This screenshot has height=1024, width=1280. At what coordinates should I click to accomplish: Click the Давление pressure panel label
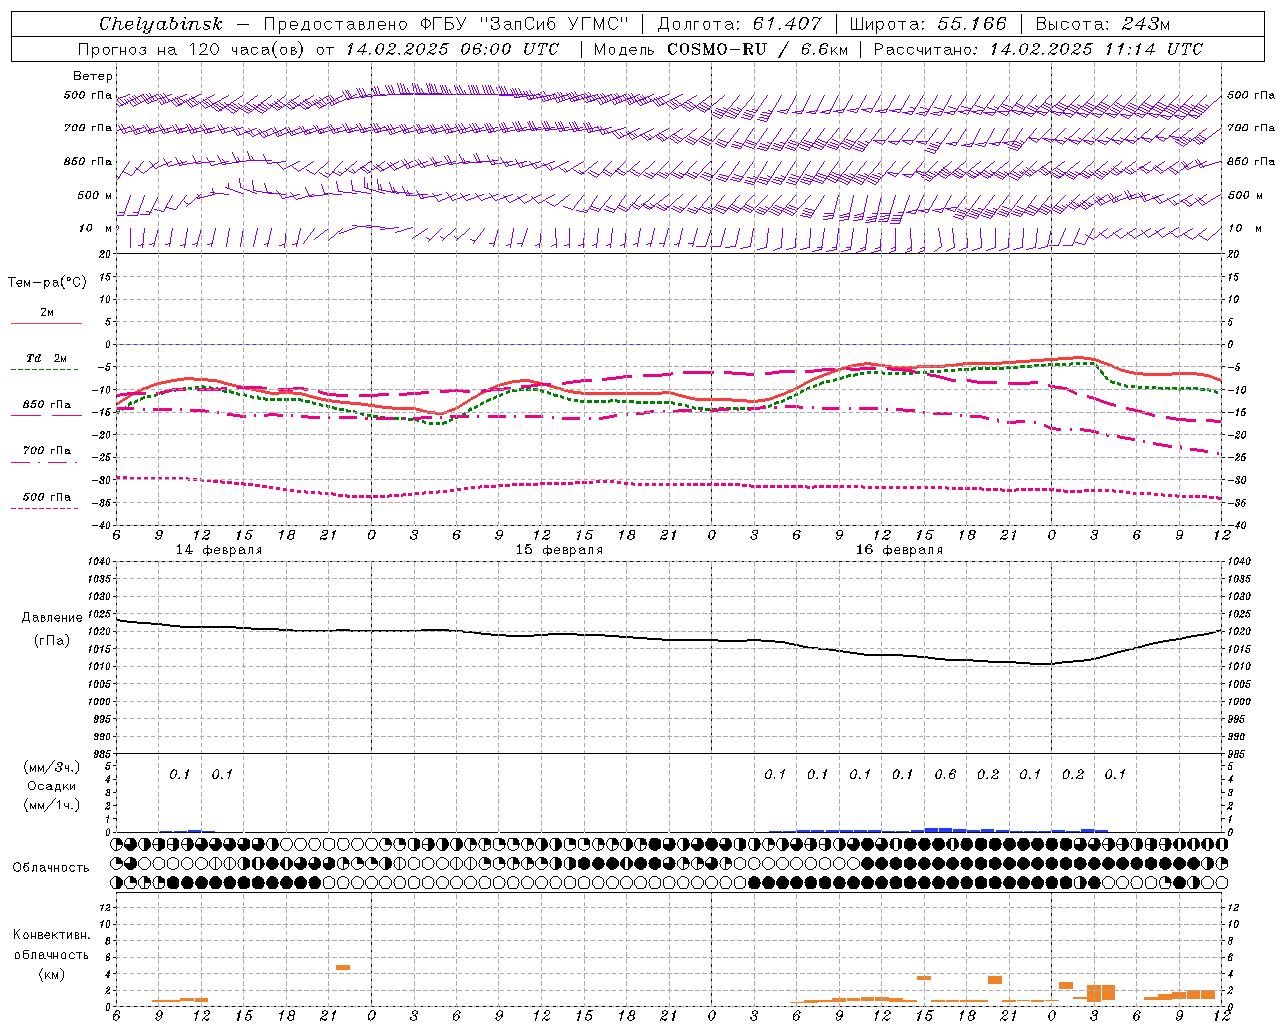click(x=52, y=618)
